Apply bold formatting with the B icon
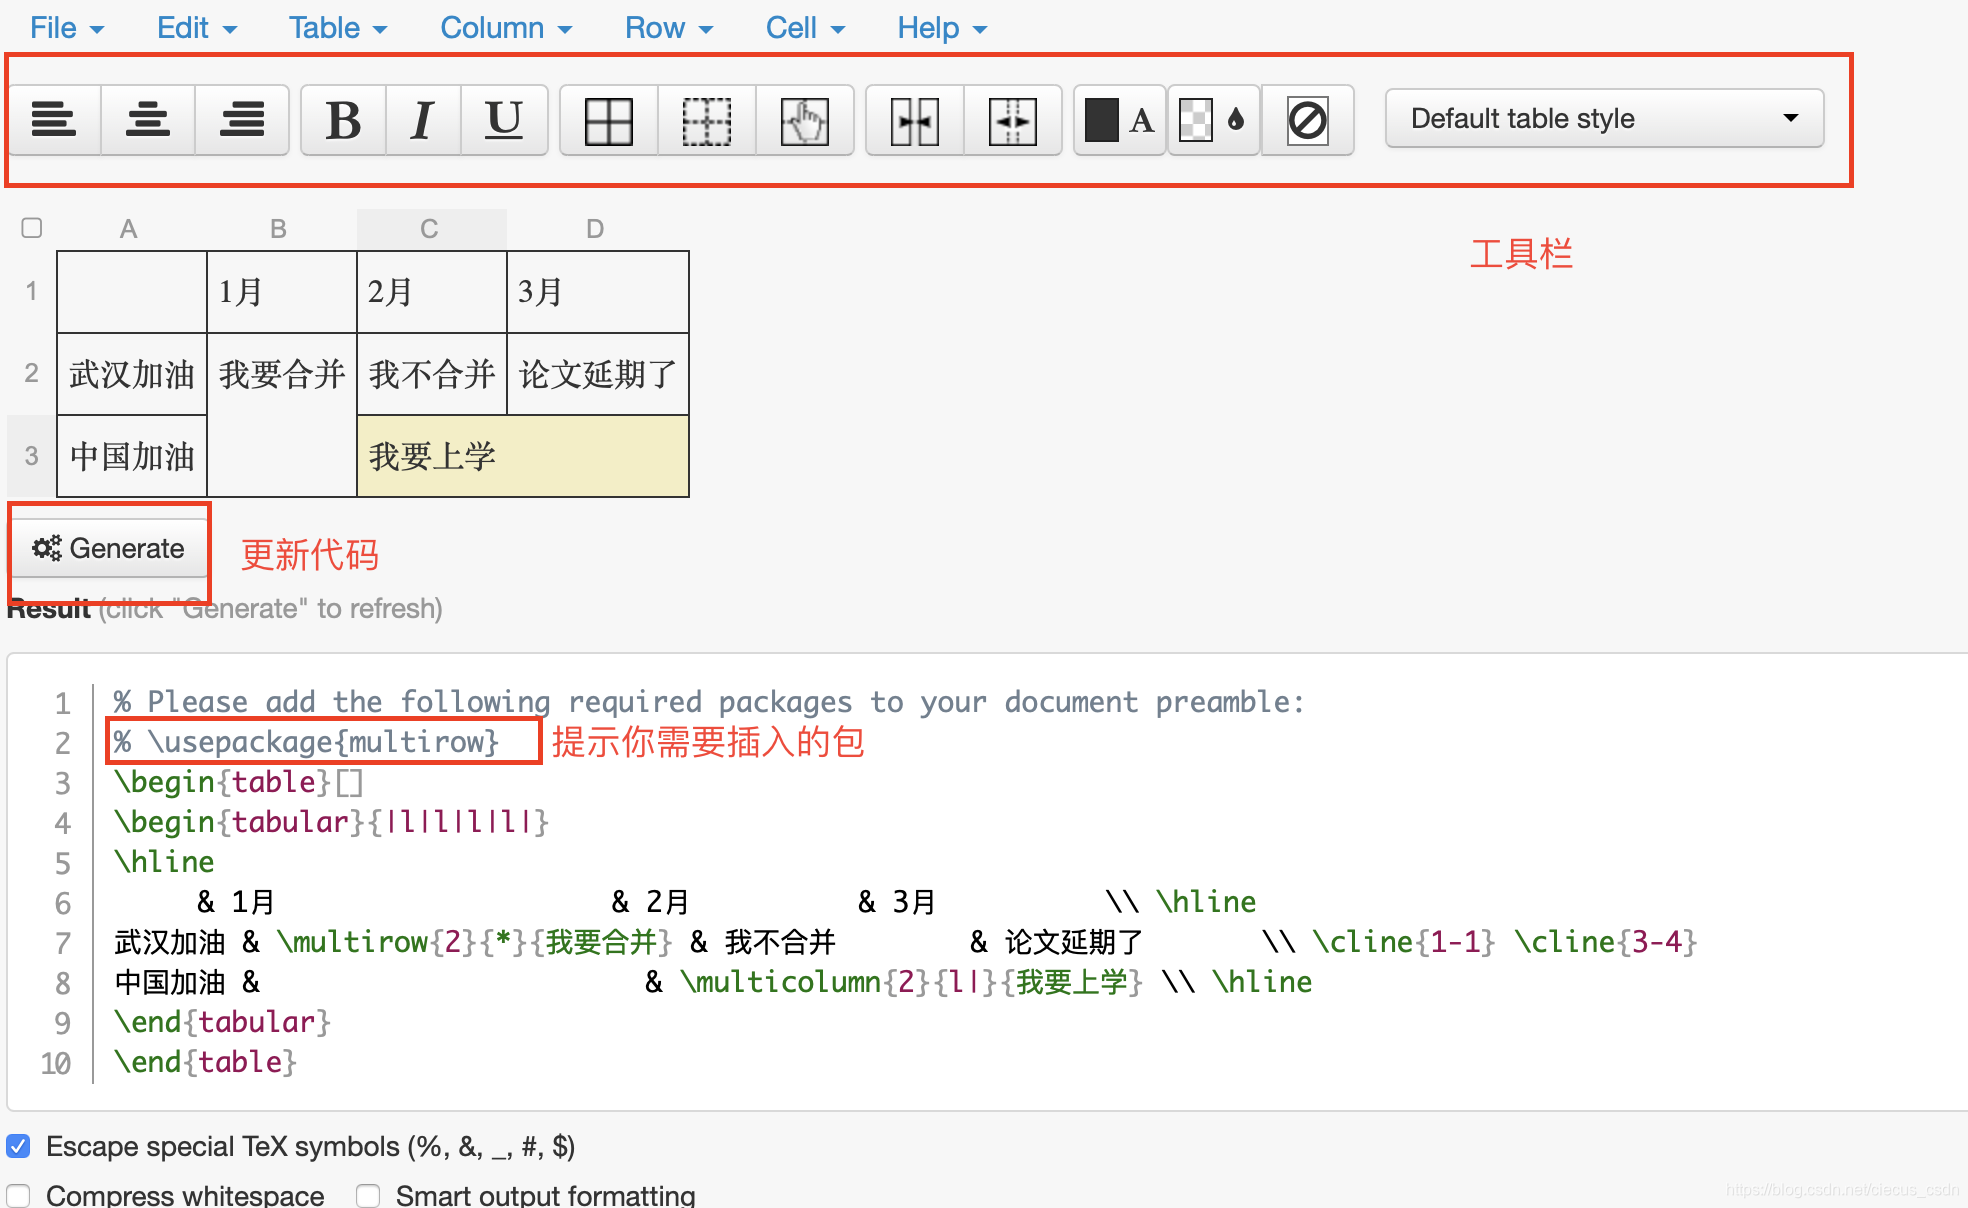The height and width of the screenshot is (1208, 1968). 343,120
